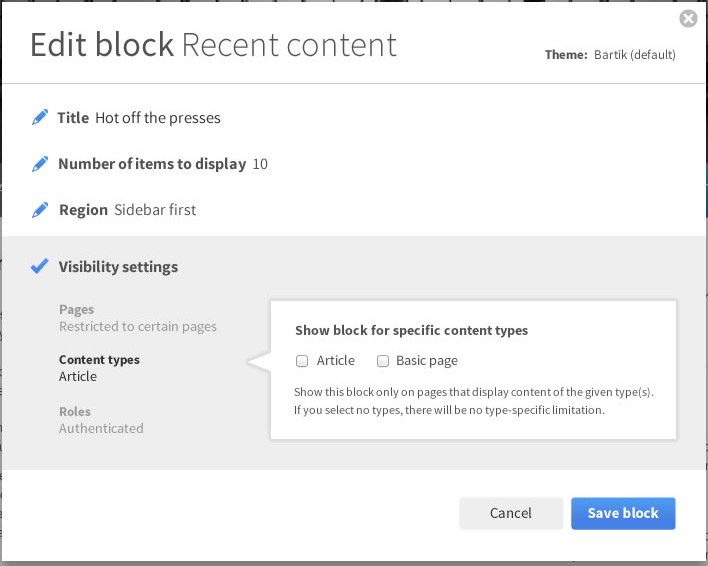Image resolution: width=708 pixels, height=566 pixels.
Task: Click the Bartik (default) theme label
Action: coord(634,55)
